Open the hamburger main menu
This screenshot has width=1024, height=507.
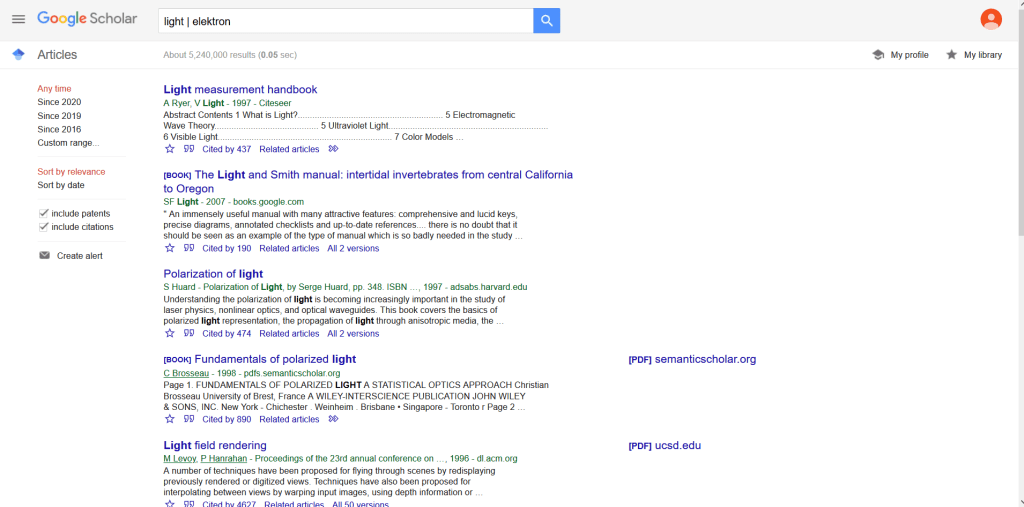tap(18, 20)
